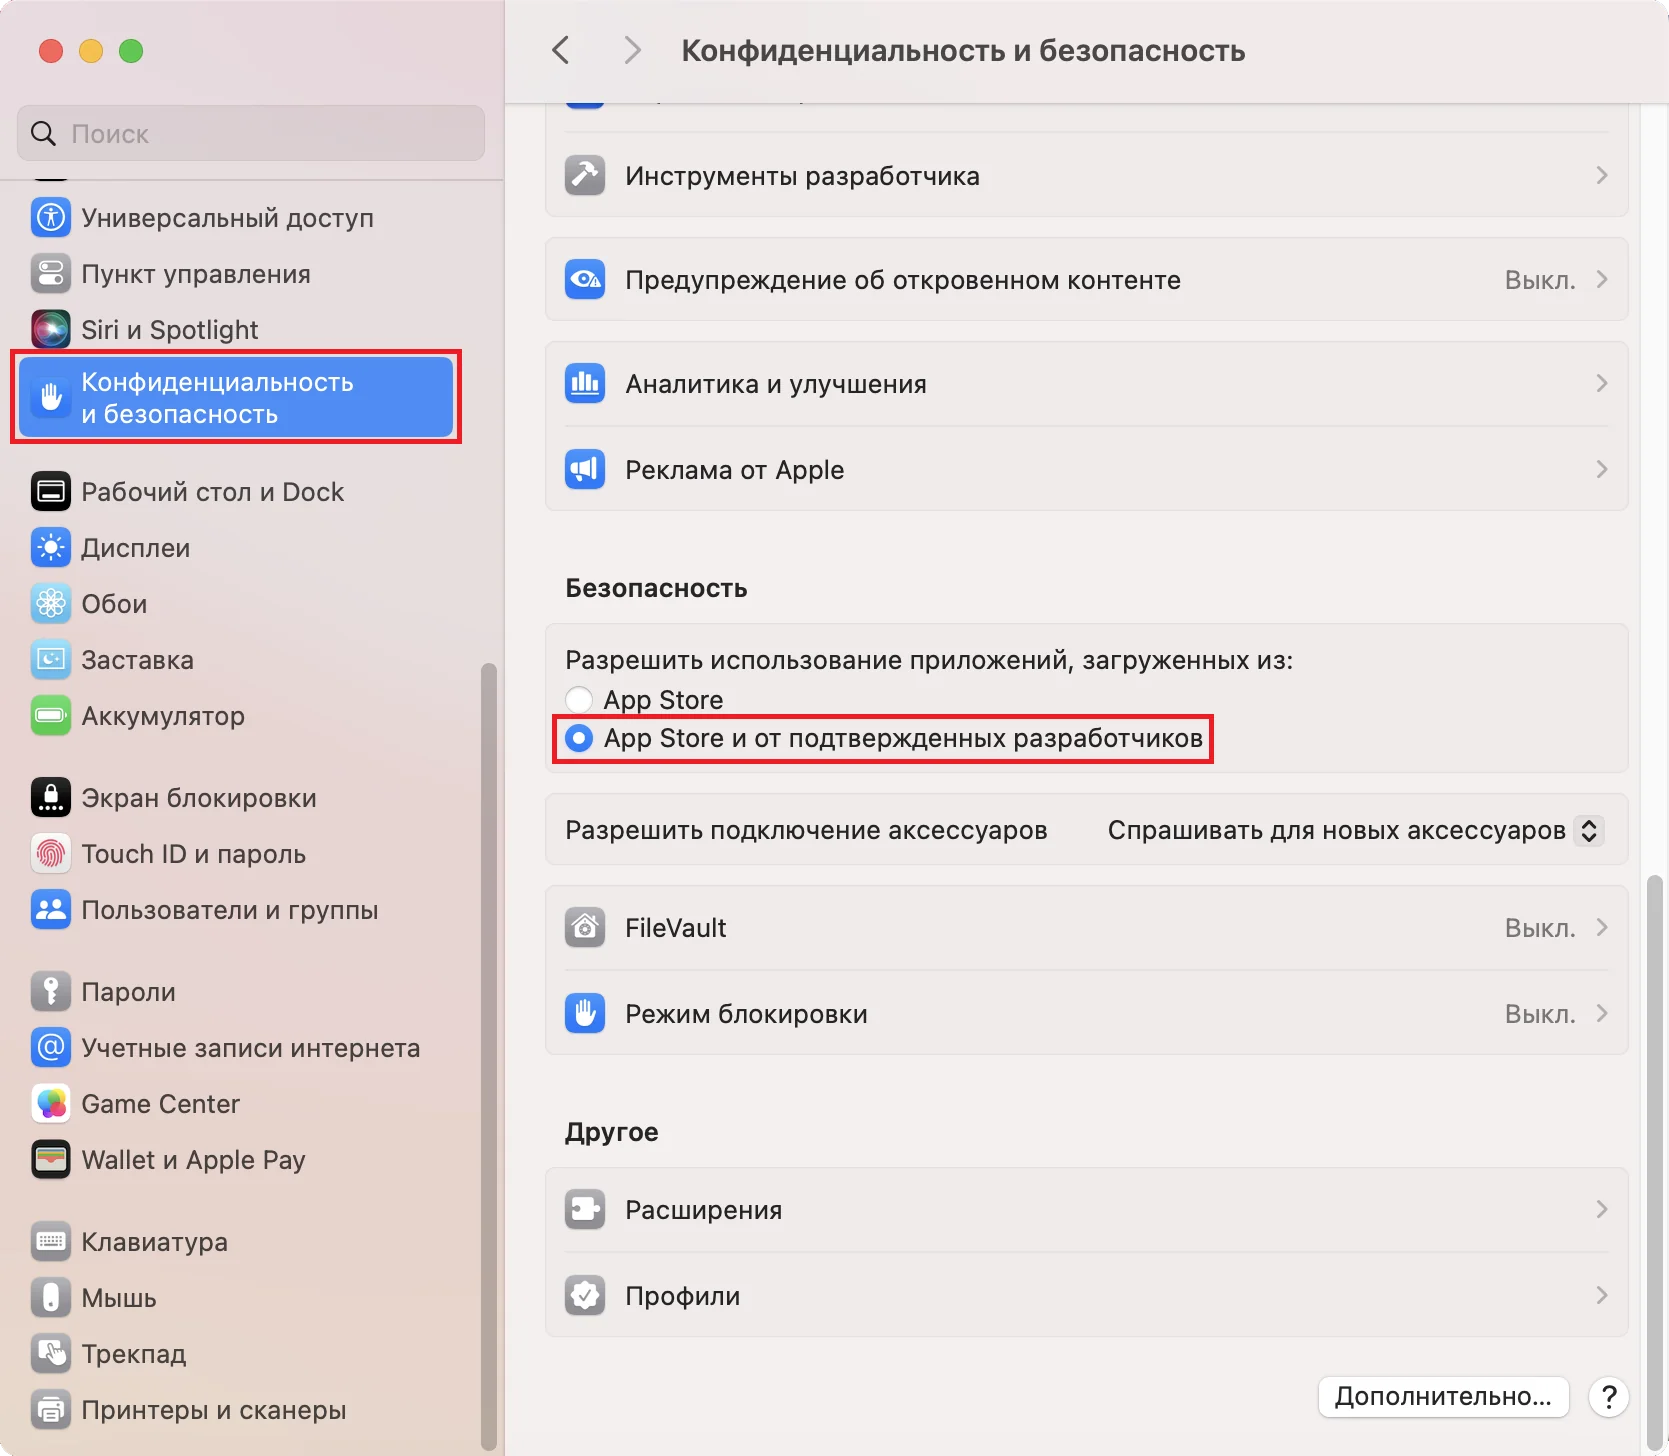1669x1456 pixels.
Task: Click the Дополнительно… button
Action: pos(1442,1396)
